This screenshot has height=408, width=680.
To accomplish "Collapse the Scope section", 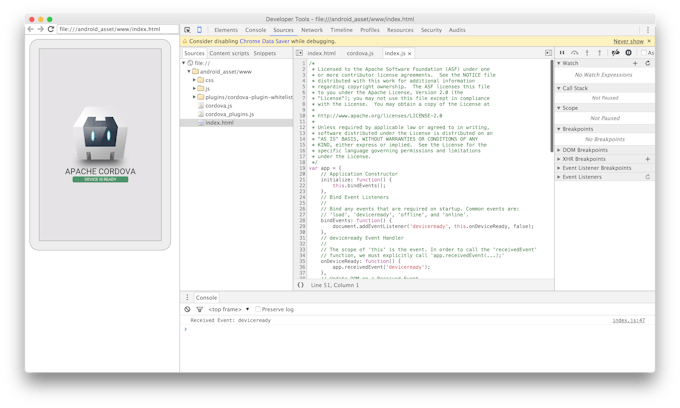I will coord(559,108).
